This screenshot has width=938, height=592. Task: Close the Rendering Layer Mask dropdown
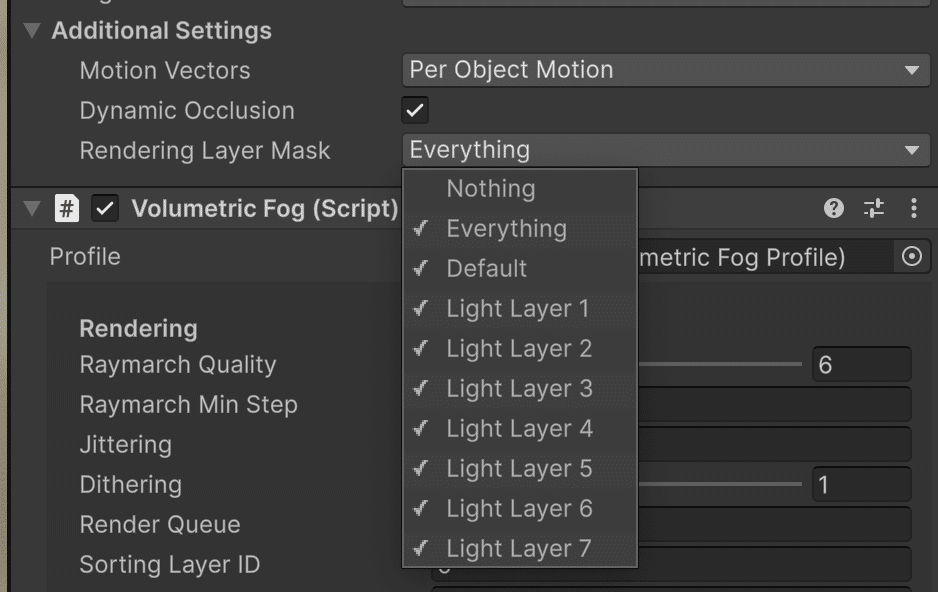pos(665,150)
